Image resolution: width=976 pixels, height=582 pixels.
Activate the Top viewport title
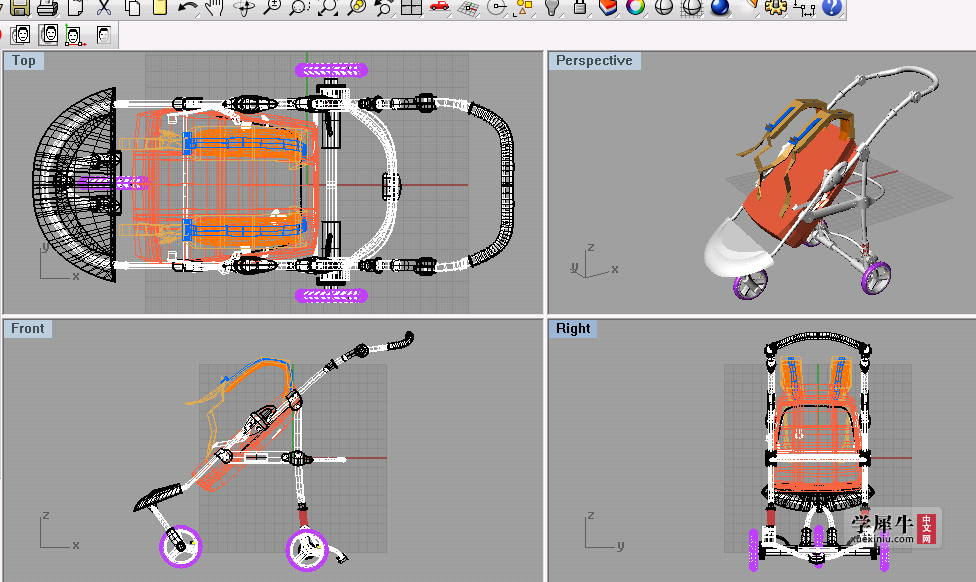tap(24, 60)
